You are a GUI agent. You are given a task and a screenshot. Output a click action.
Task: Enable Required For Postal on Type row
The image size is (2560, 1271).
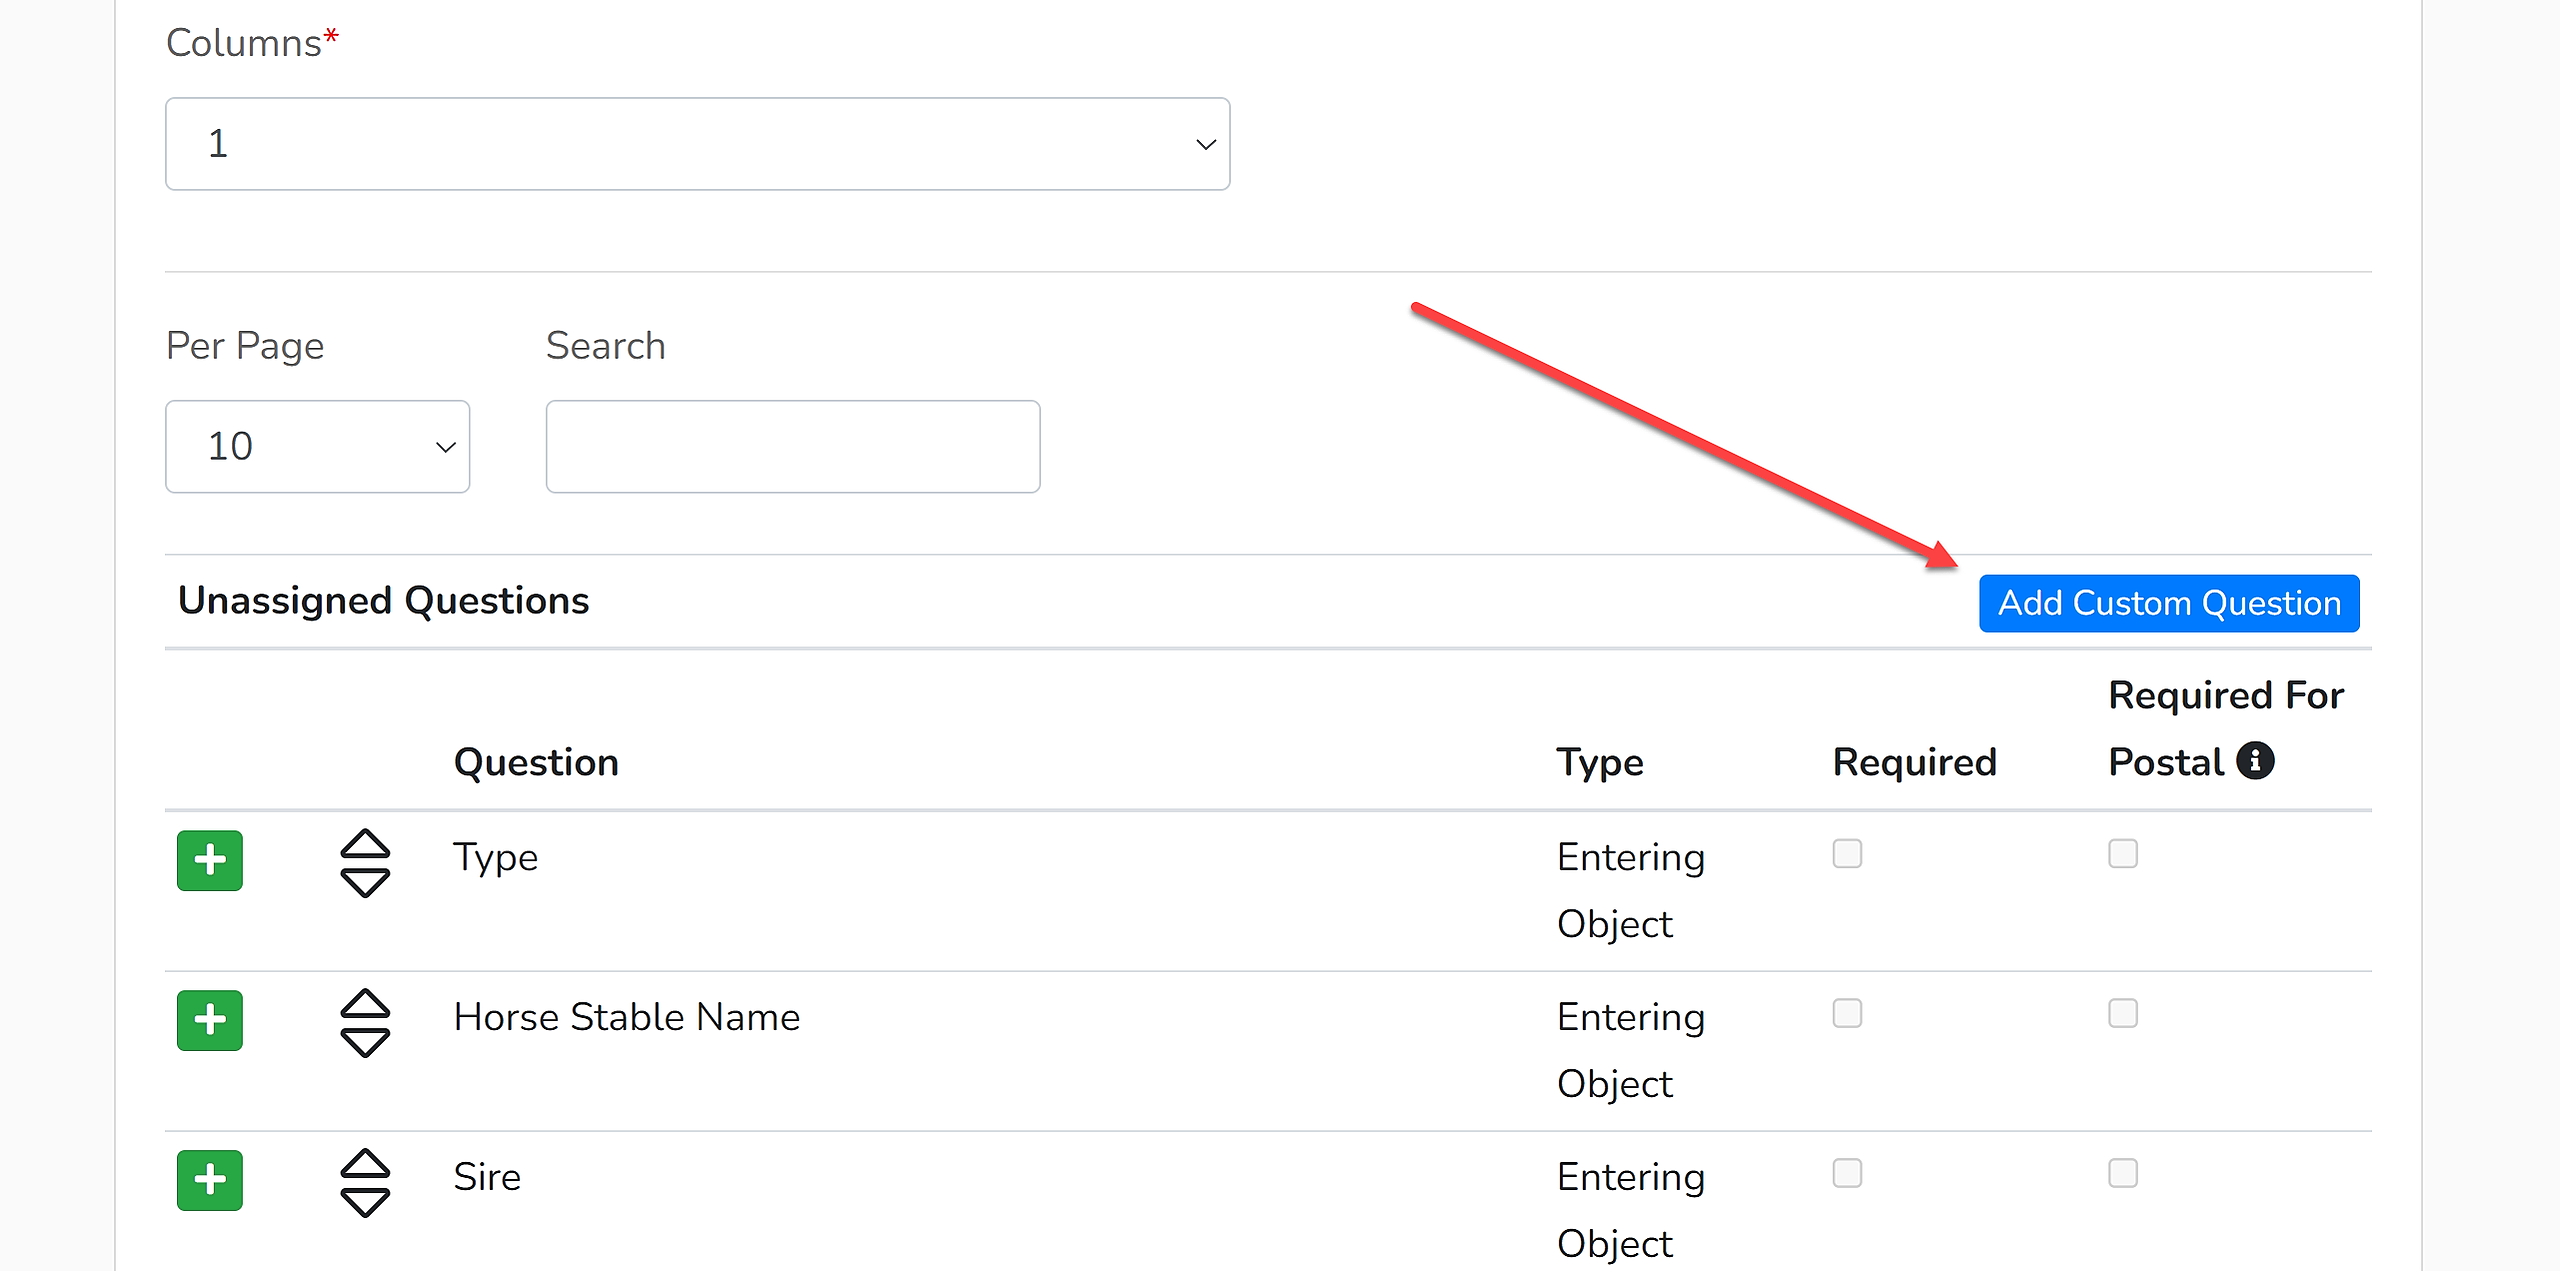coord(2122,854)
